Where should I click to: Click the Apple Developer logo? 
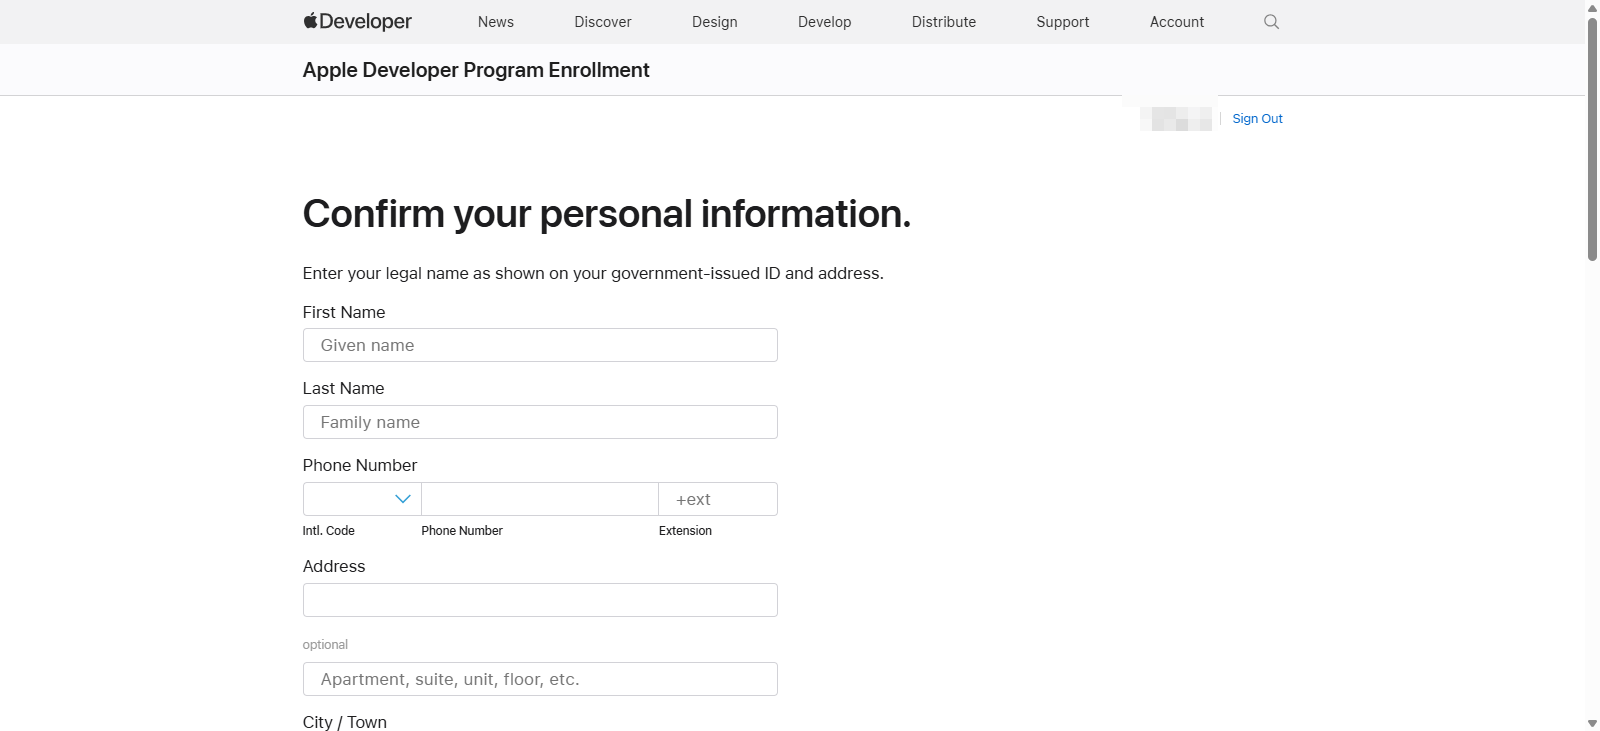point(357,21)
